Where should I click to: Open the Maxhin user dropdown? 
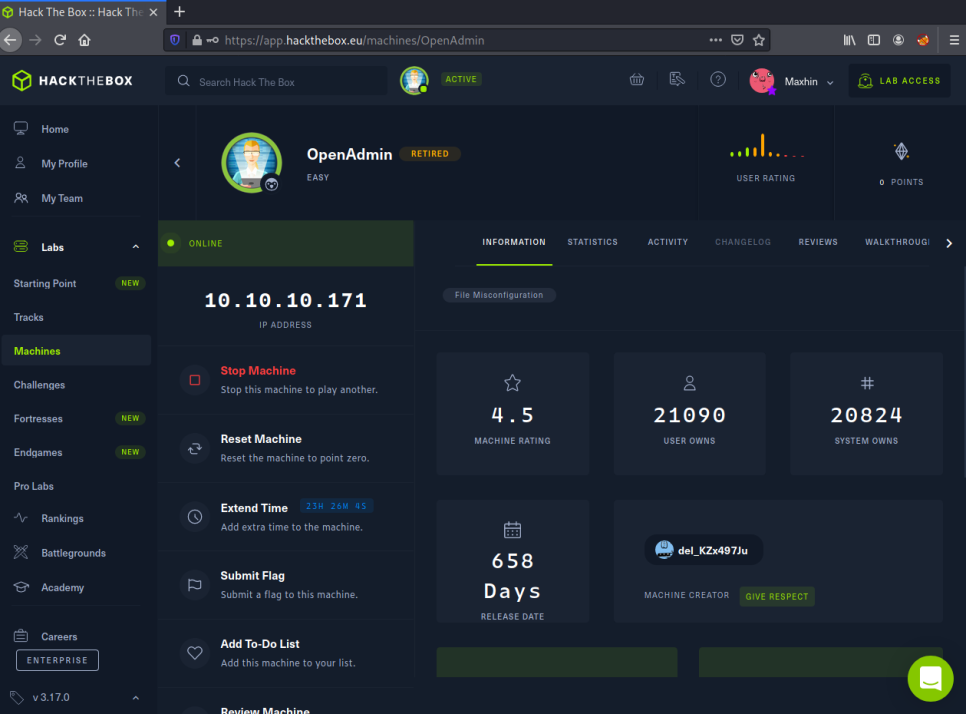click(792, 81)
